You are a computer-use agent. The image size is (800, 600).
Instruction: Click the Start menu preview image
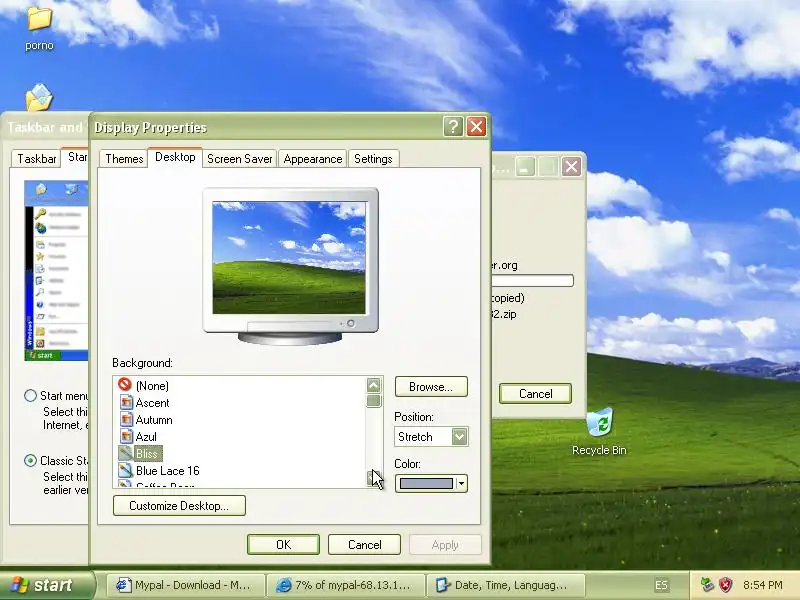pyautogui.click(x=56, y=270)
